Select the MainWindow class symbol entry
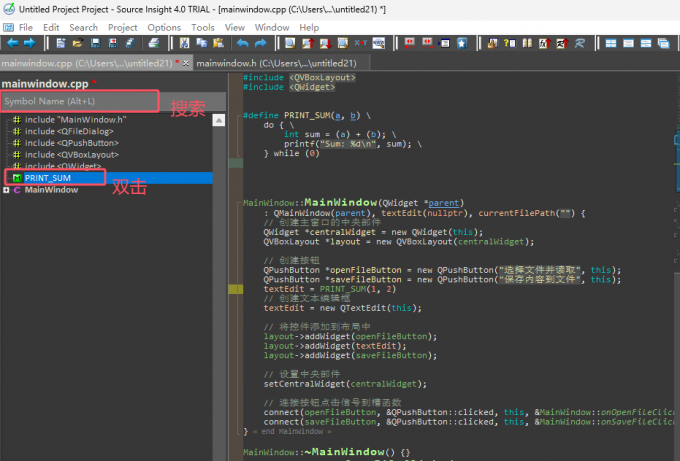Viewport: 680px width, 461px height. (51, 190)
